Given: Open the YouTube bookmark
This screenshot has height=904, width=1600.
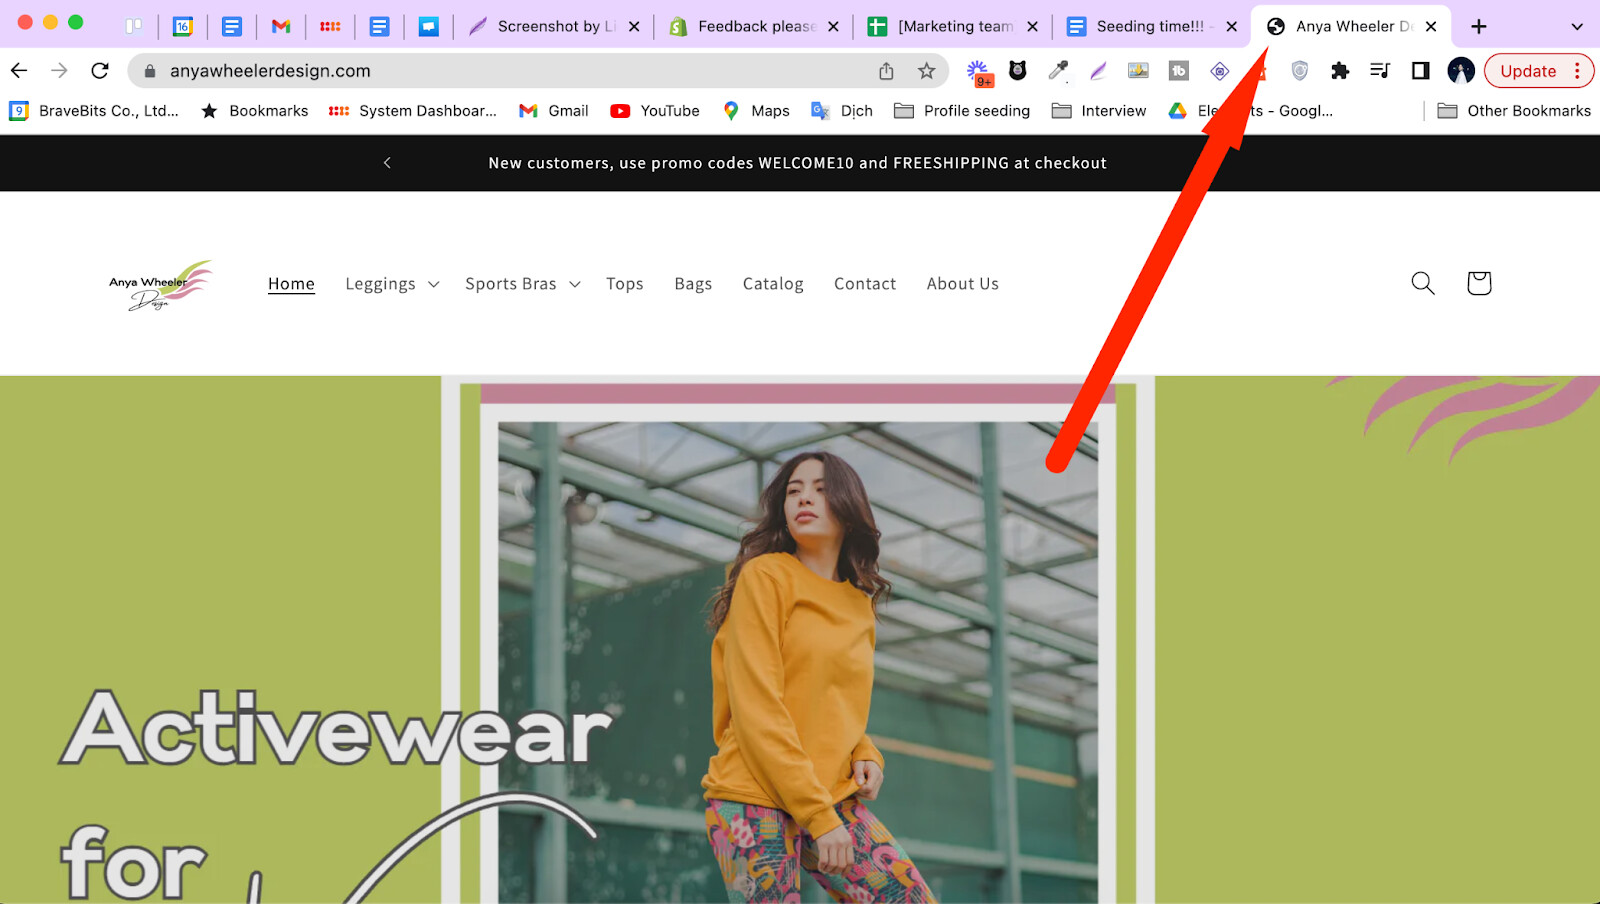Looking at the screenshot, I should (x=655, y=111).
